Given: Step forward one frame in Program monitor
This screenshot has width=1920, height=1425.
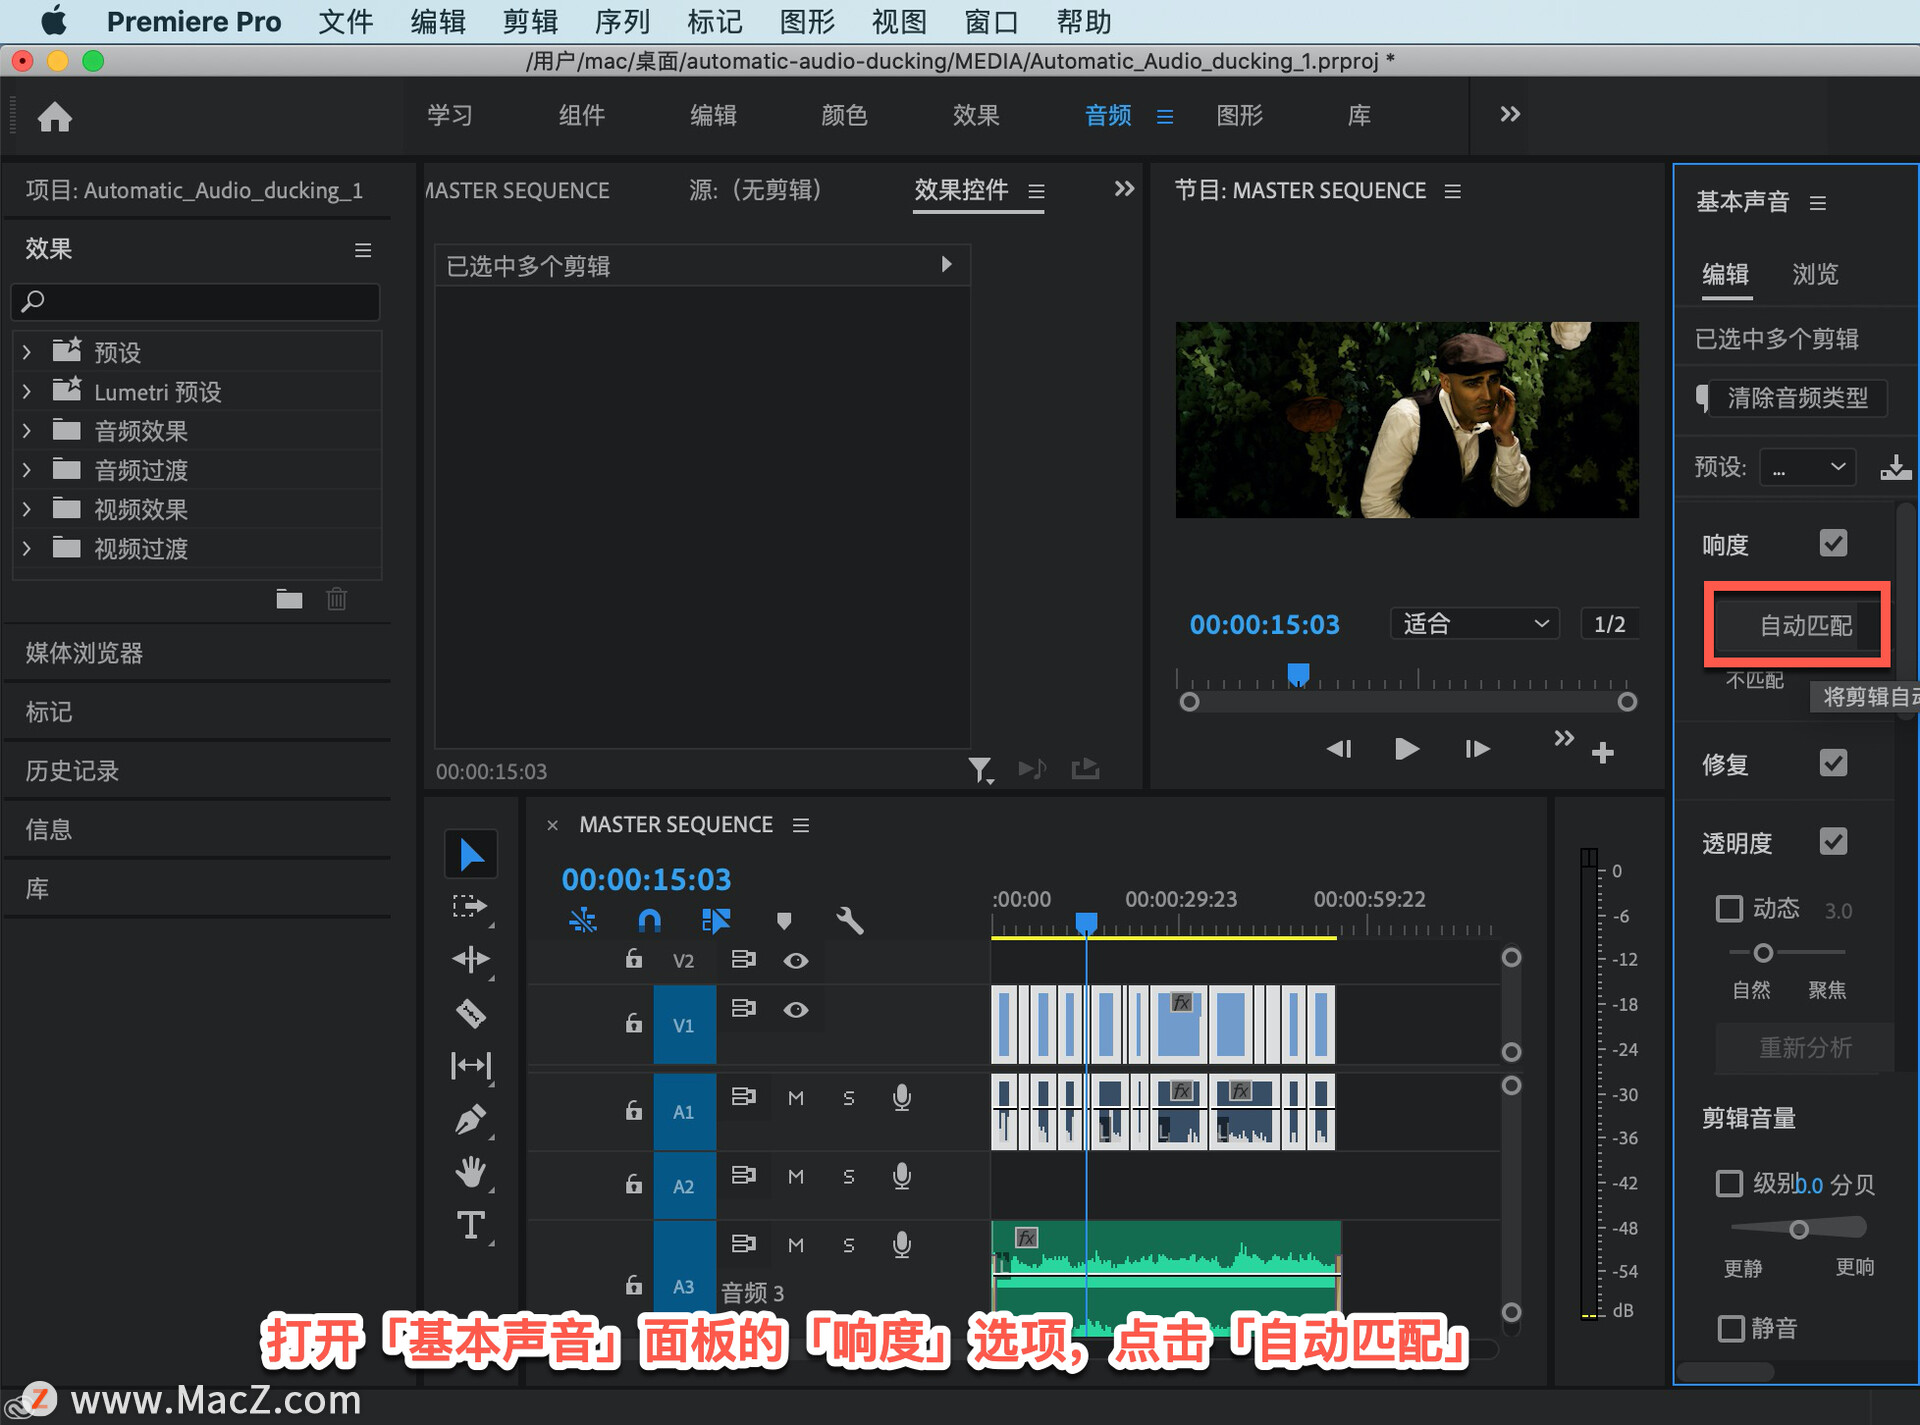Looking at the screenshot, I should tap(1477, 749).
